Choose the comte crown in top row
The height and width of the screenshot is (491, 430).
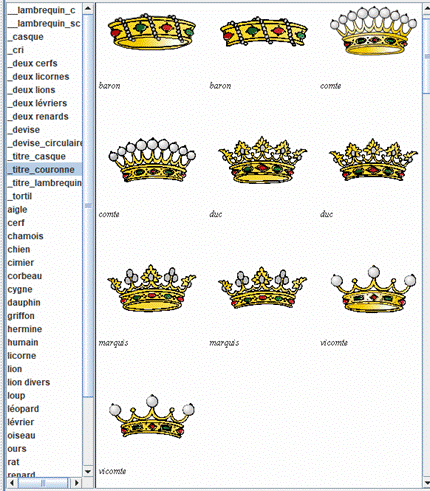[373, 31]
